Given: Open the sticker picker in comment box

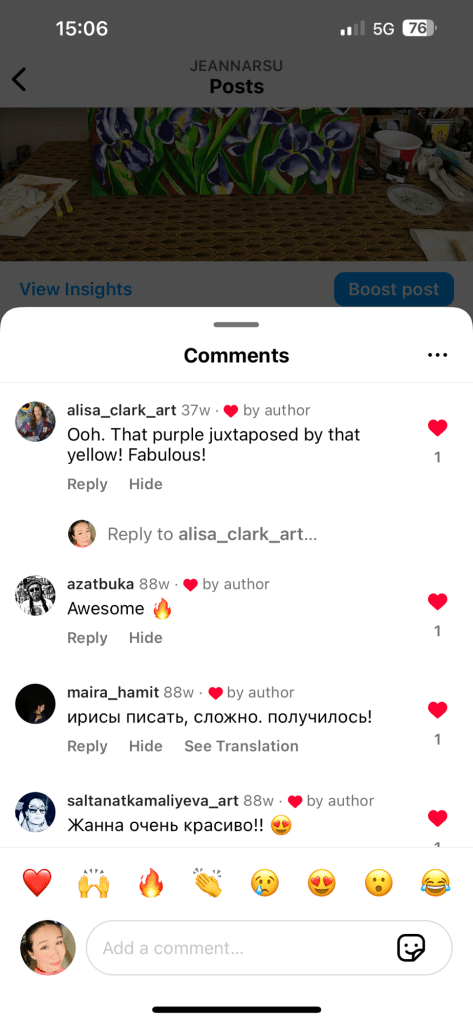Looking at the screenshot, I should click(411, 947).
